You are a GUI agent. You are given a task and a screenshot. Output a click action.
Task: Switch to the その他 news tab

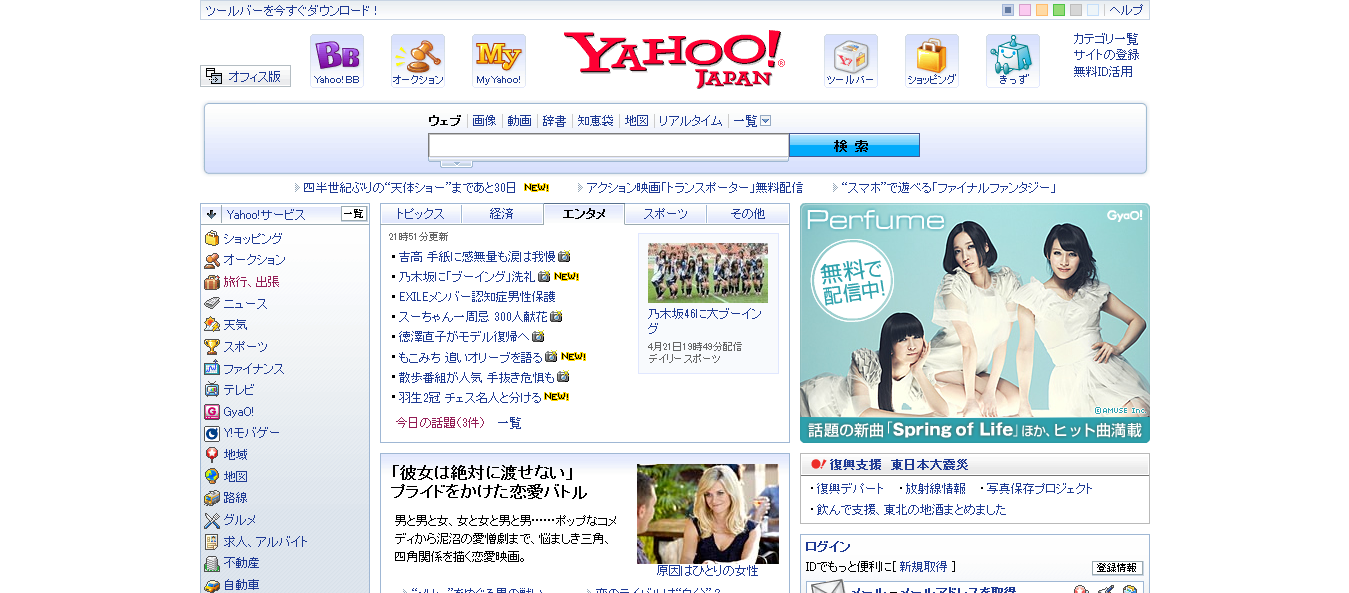(x=747, y=214)
